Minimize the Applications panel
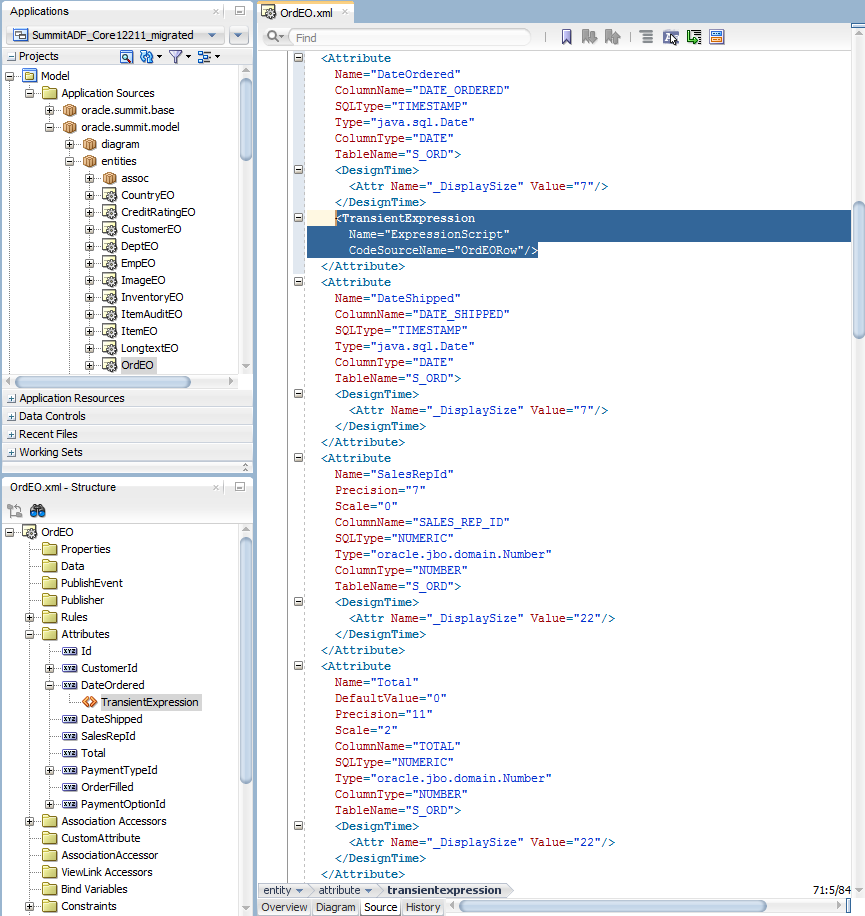 click(240, 11)
